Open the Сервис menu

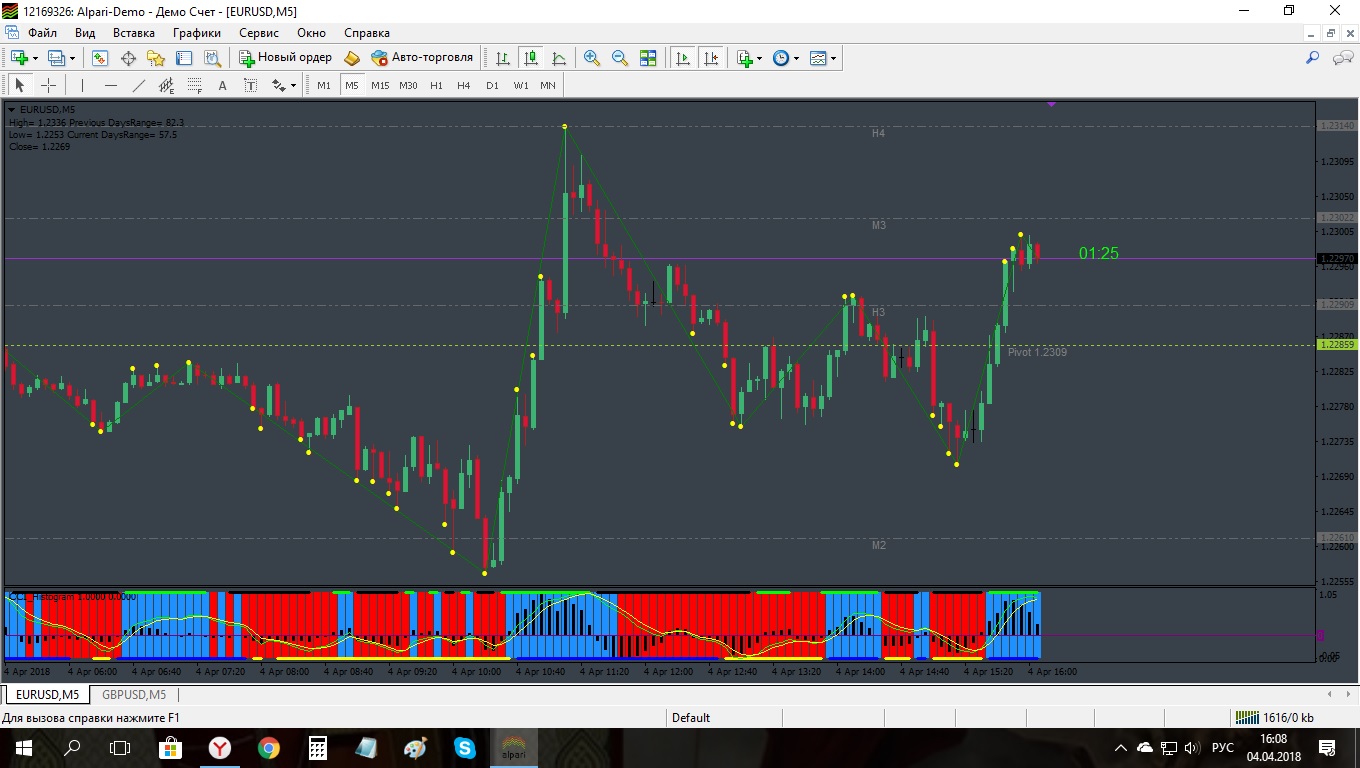[259, 33]
